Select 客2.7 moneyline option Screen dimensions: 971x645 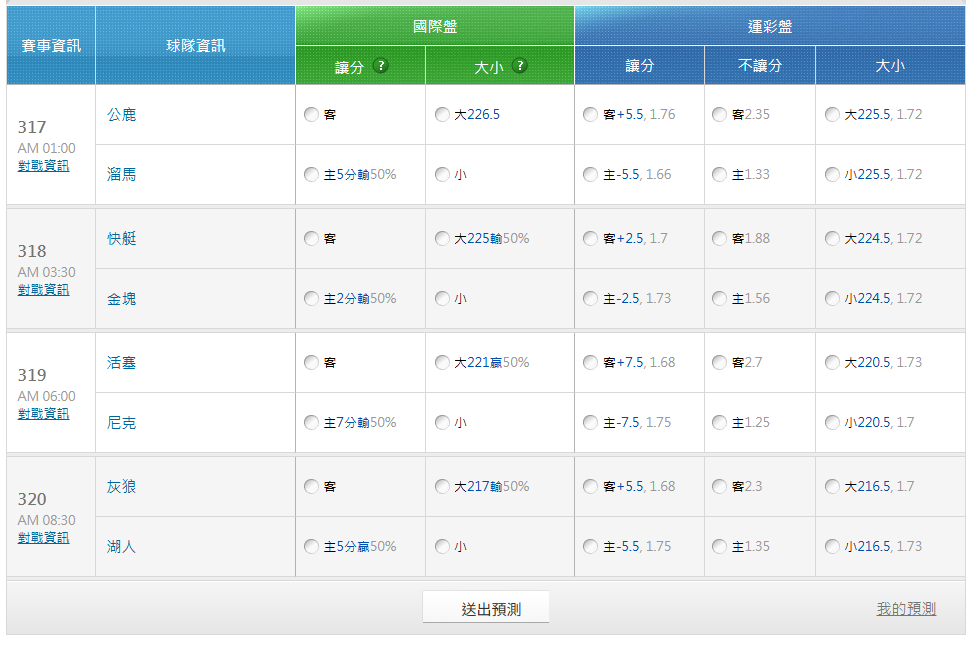coord(719,362)
